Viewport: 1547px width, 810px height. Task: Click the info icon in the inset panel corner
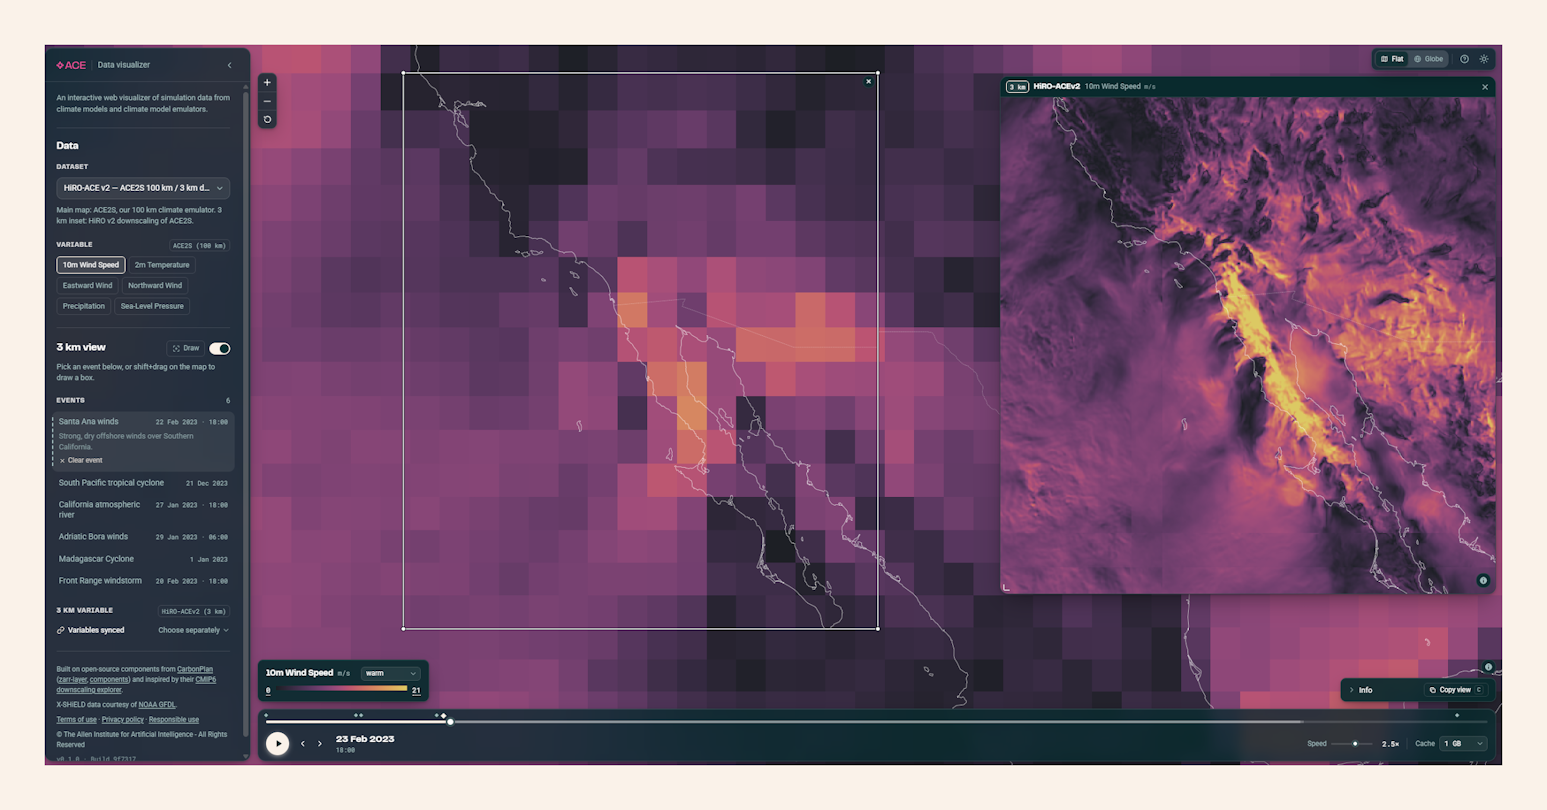pos(1483,580)
